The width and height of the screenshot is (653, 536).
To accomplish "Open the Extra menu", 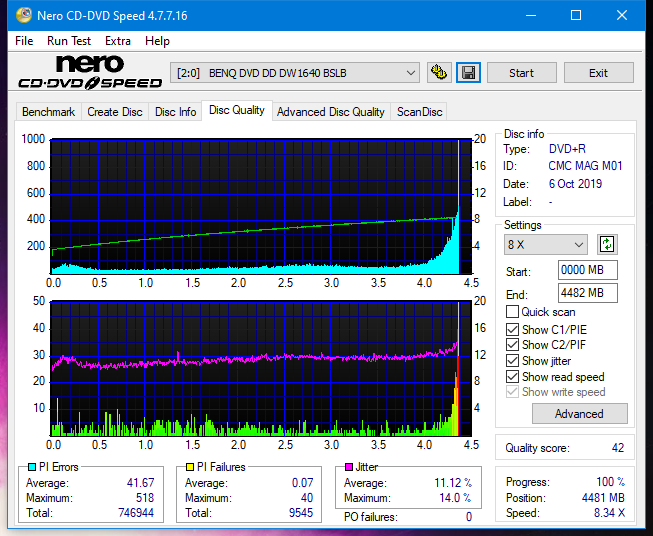I will [x=118, y=41].
